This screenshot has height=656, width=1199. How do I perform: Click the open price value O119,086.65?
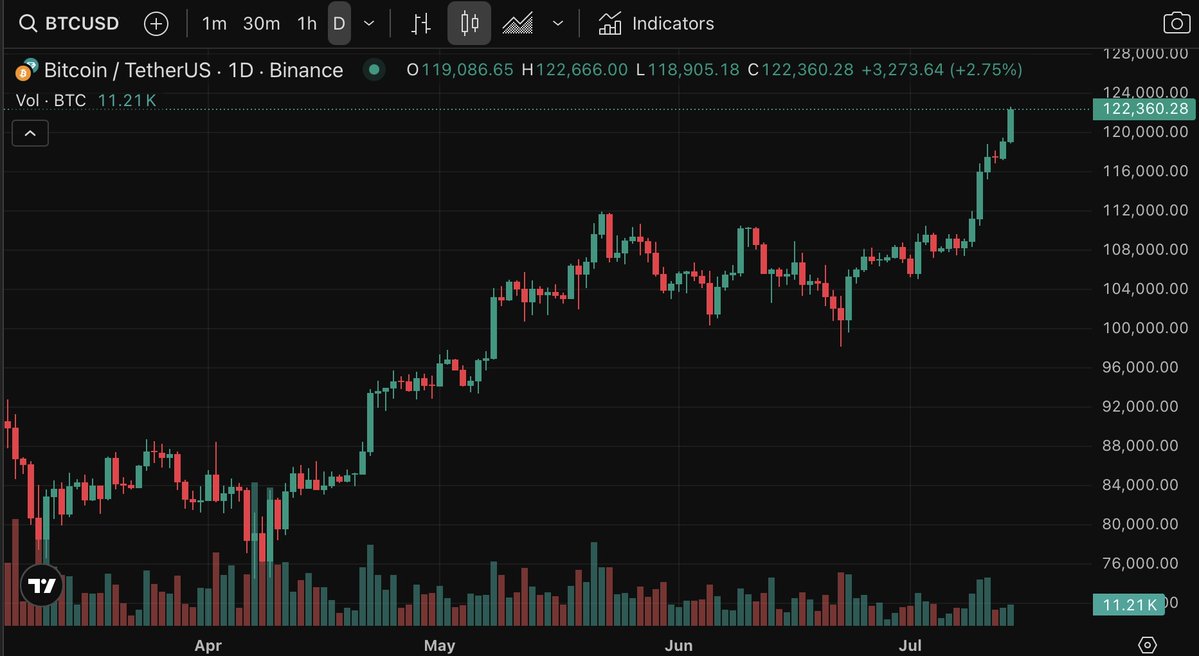coord(460,70)
